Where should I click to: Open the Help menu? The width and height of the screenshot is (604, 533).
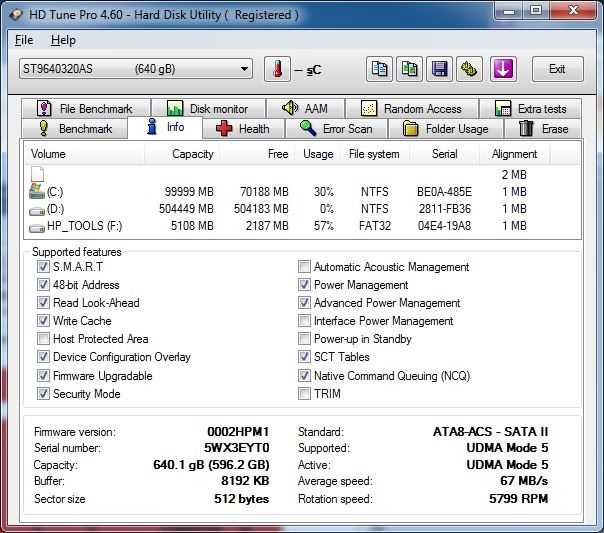(63, 40)
